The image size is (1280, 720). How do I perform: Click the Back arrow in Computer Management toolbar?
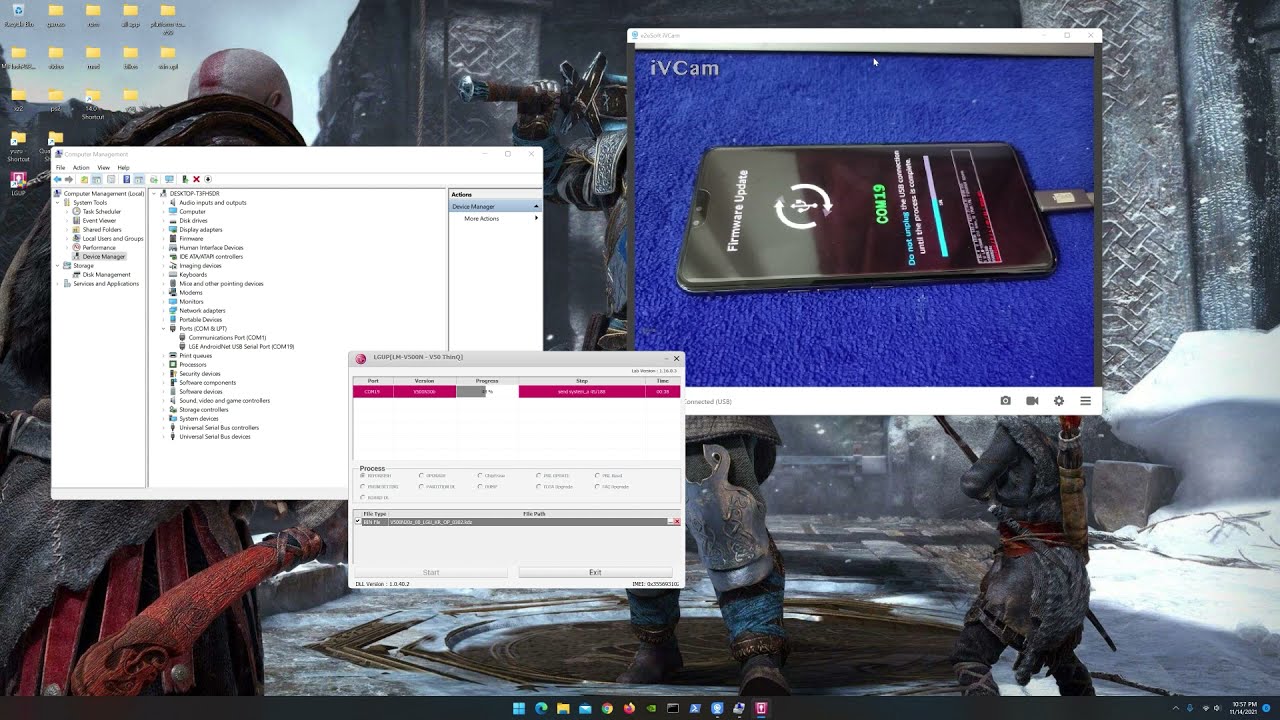(x=58, y=179)
